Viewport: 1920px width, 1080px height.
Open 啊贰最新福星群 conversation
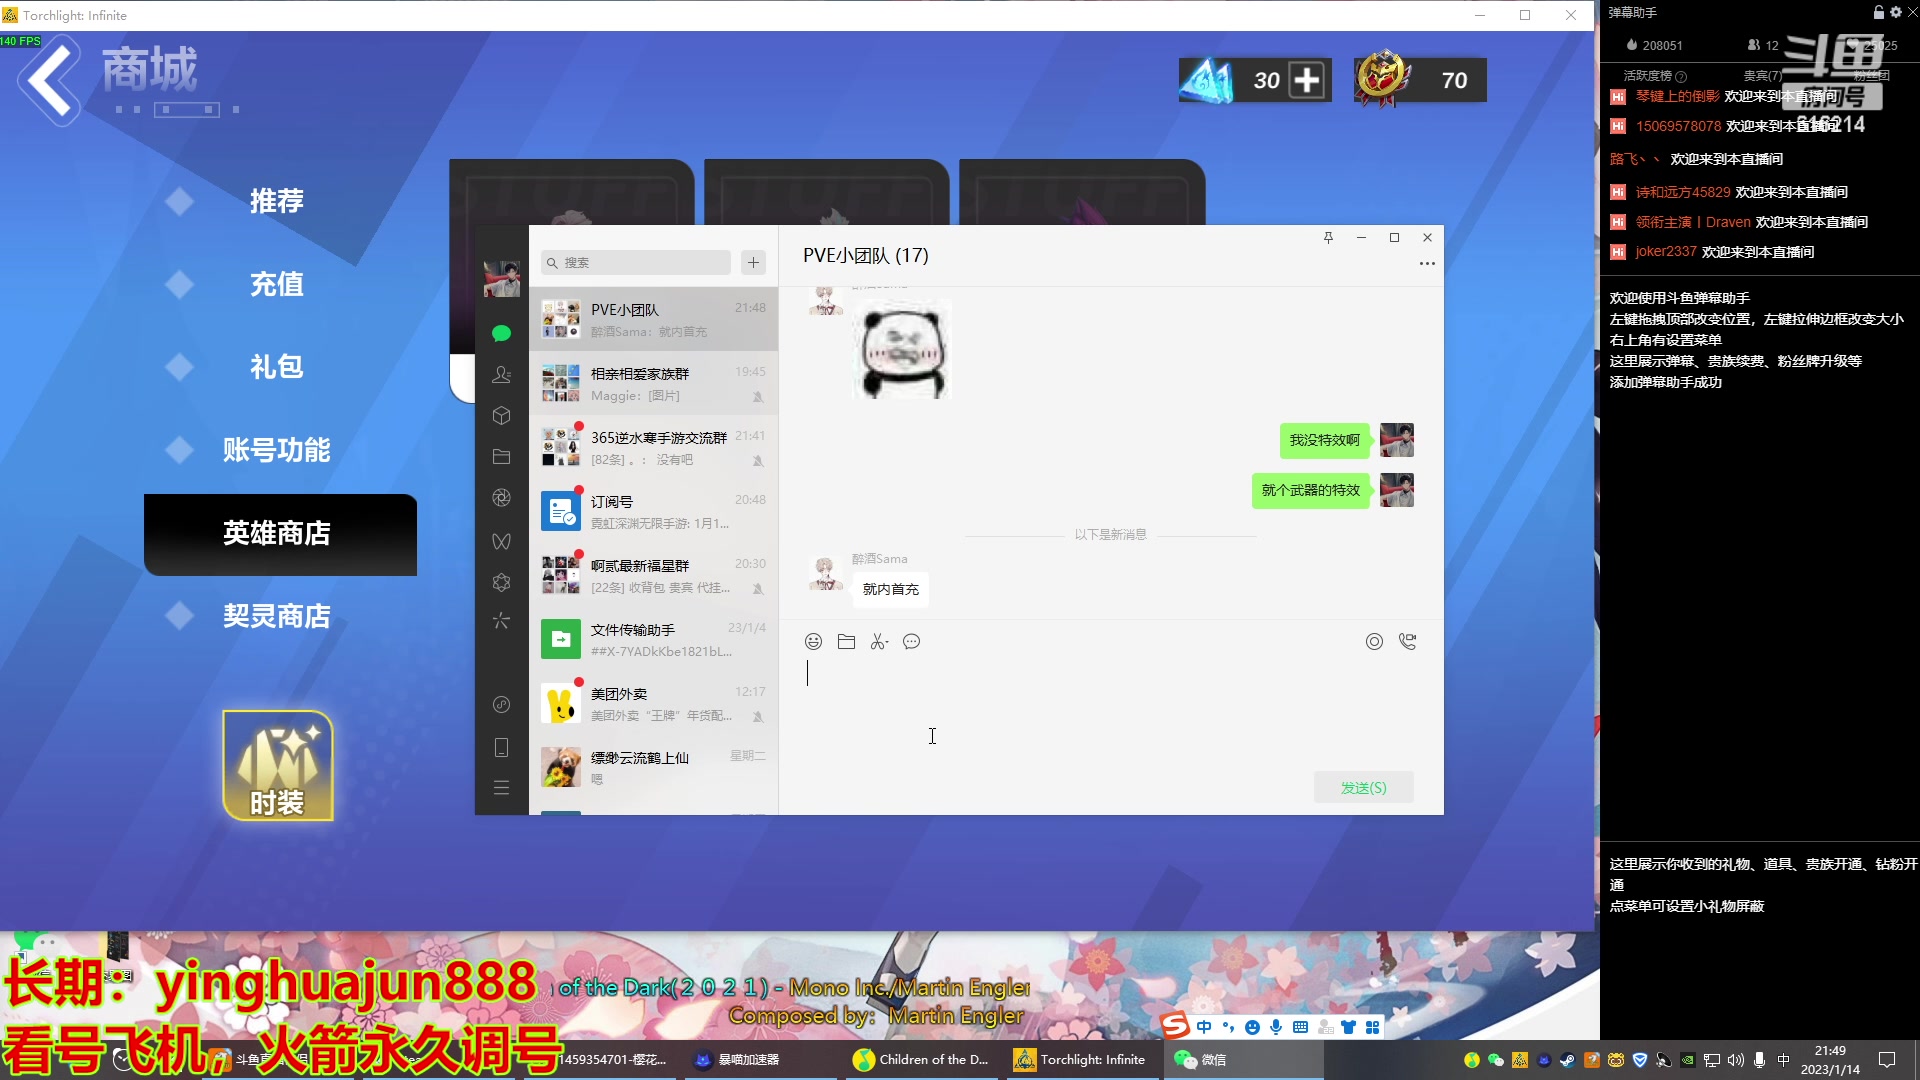(654, 575)
